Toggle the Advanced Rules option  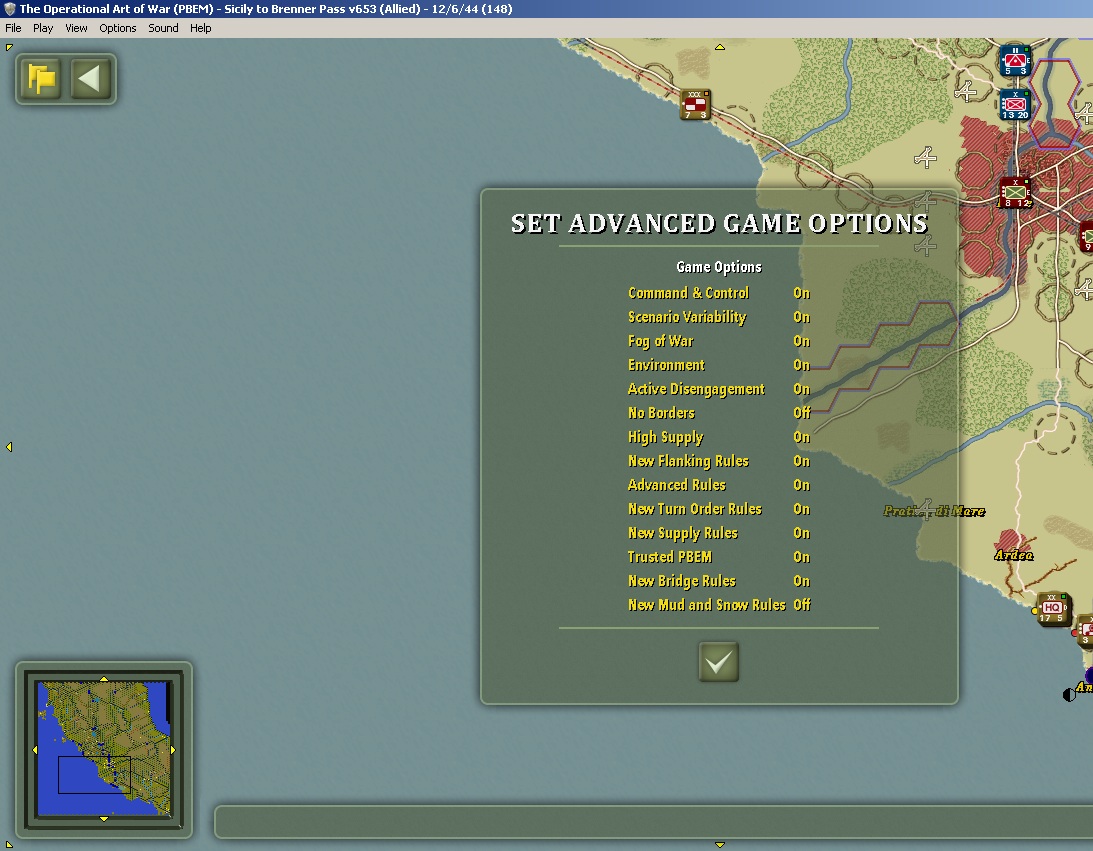point(719,485)
